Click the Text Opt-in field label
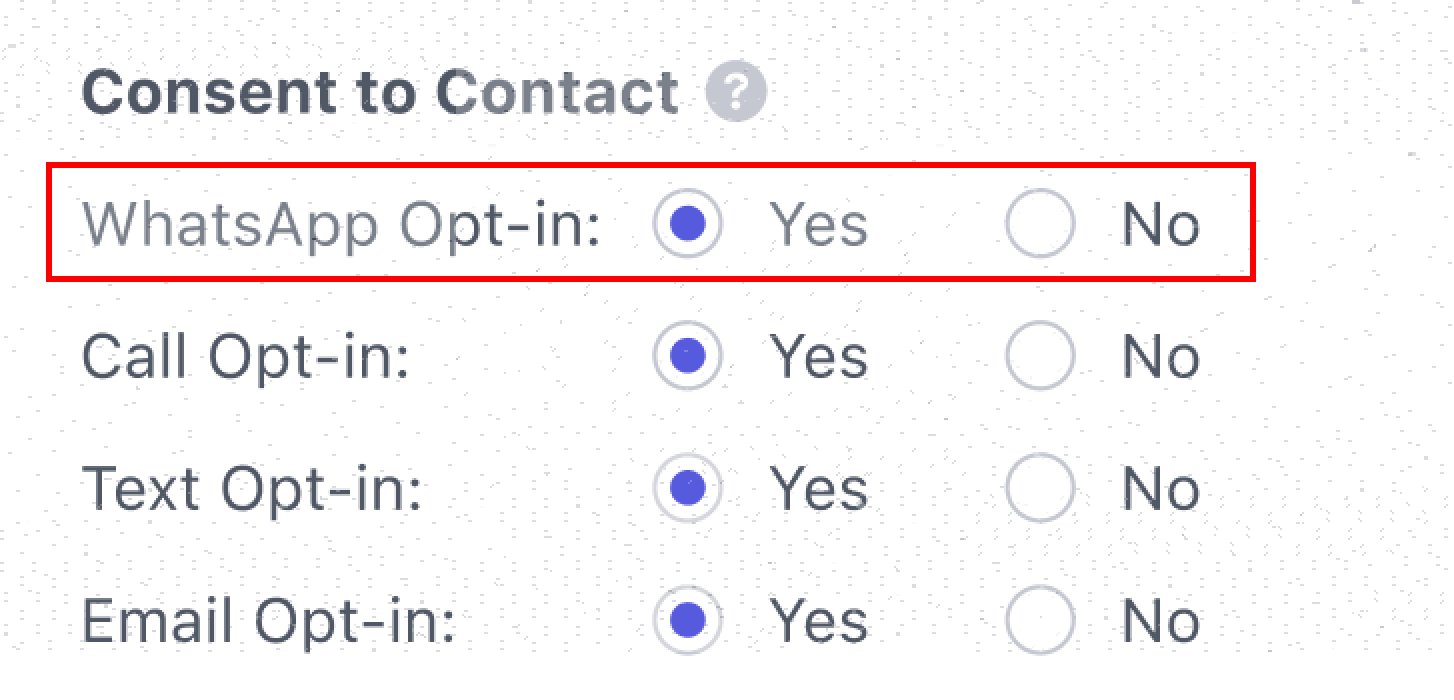This screenshot has width=1454, height=700. 251,489
